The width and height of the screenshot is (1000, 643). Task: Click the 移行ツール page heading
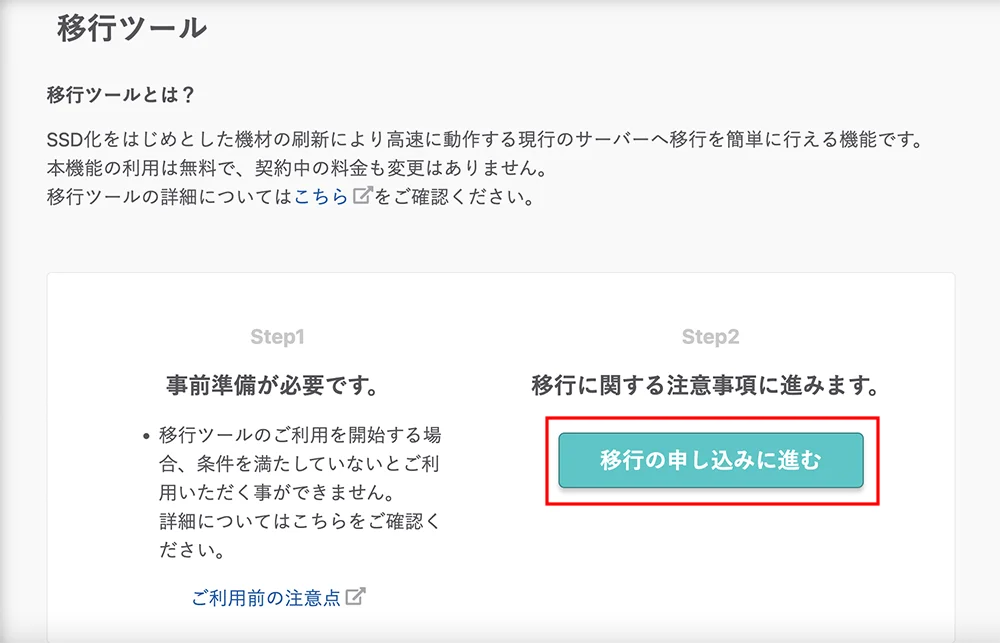[131, 29]
